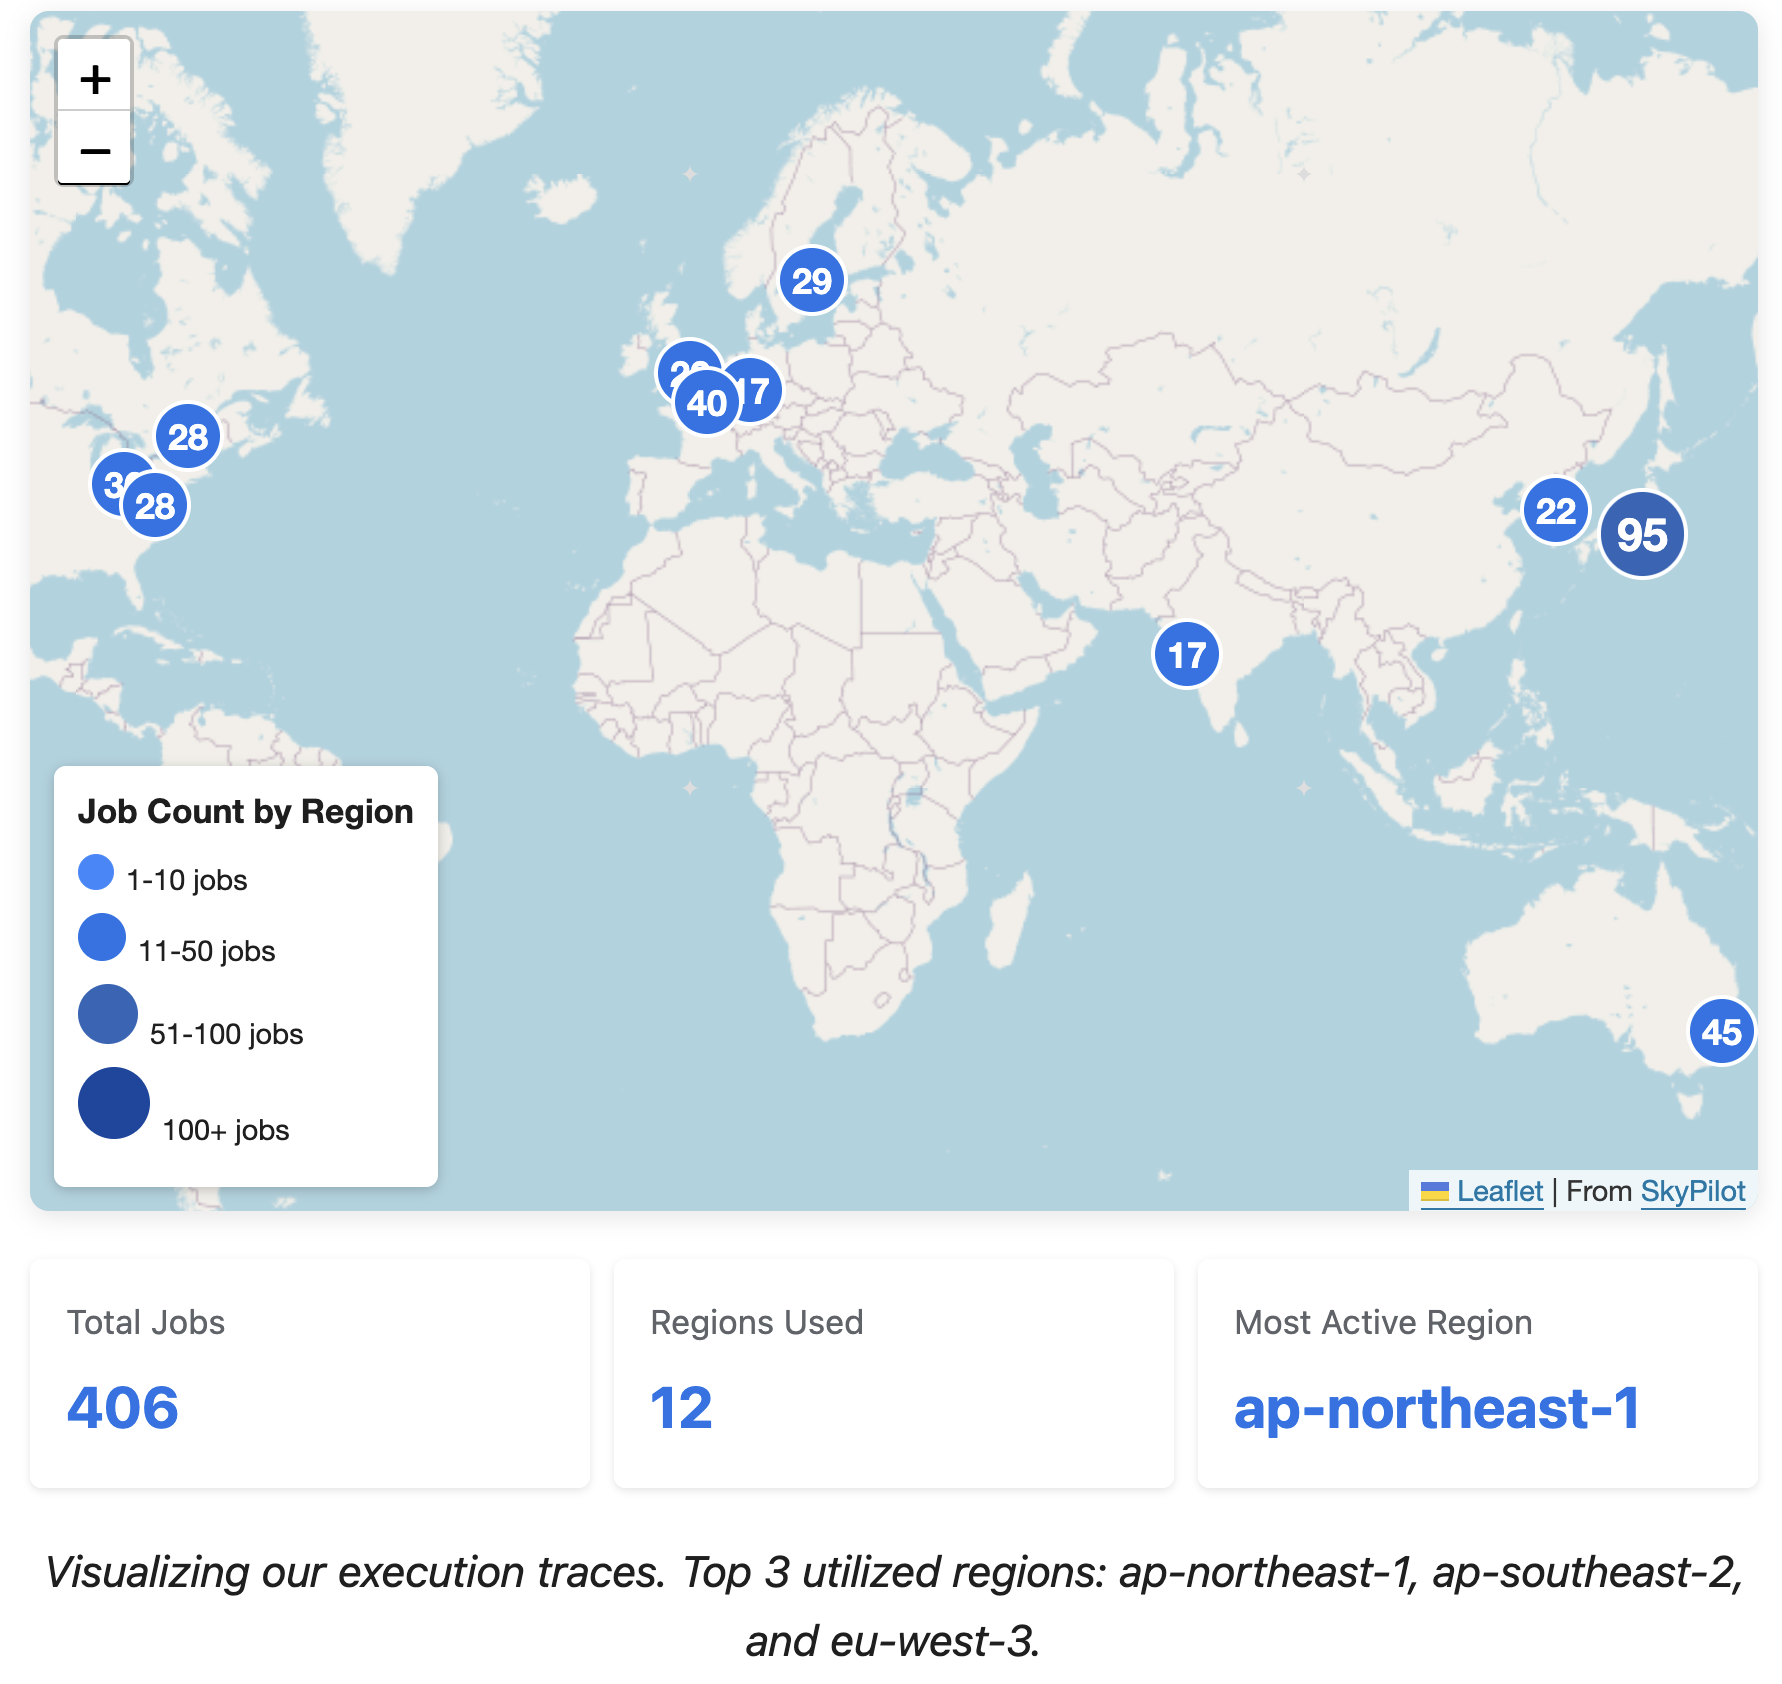Screen dimensions: 1782x1684
Task: Zoom in on the map
Action: (x=94, y=77)
